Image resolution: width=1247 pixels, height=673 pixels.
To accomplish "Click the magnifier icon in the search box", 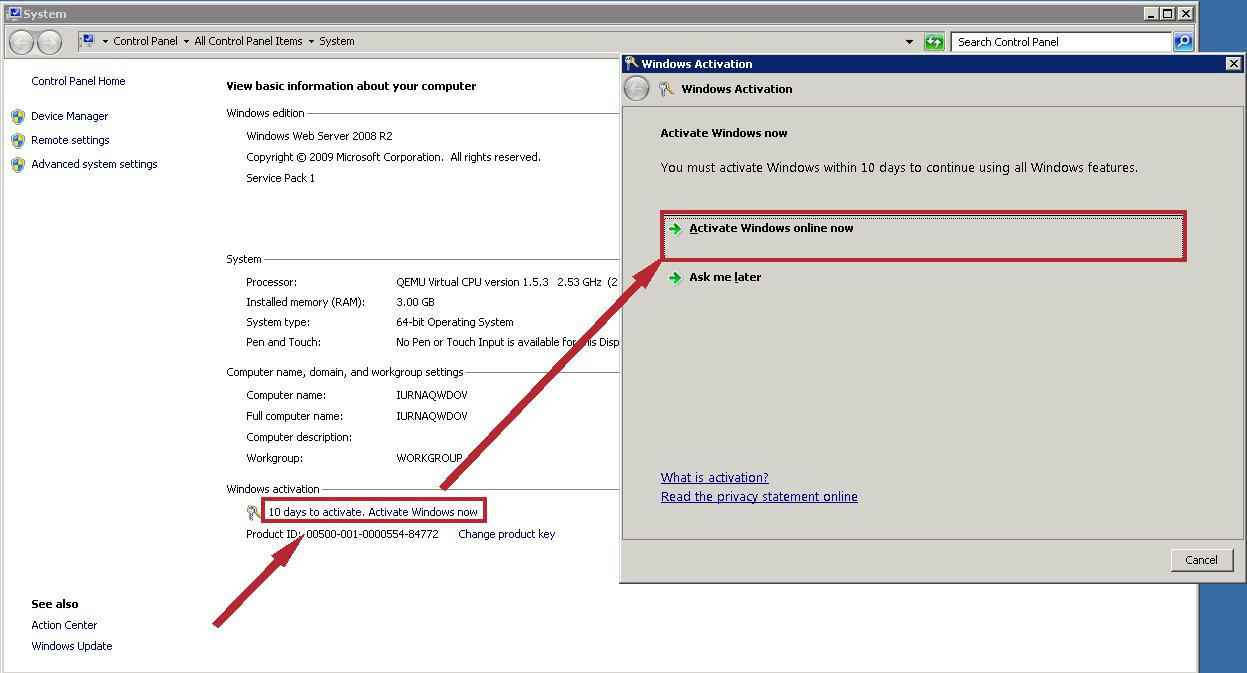I will click(1184, 41).
